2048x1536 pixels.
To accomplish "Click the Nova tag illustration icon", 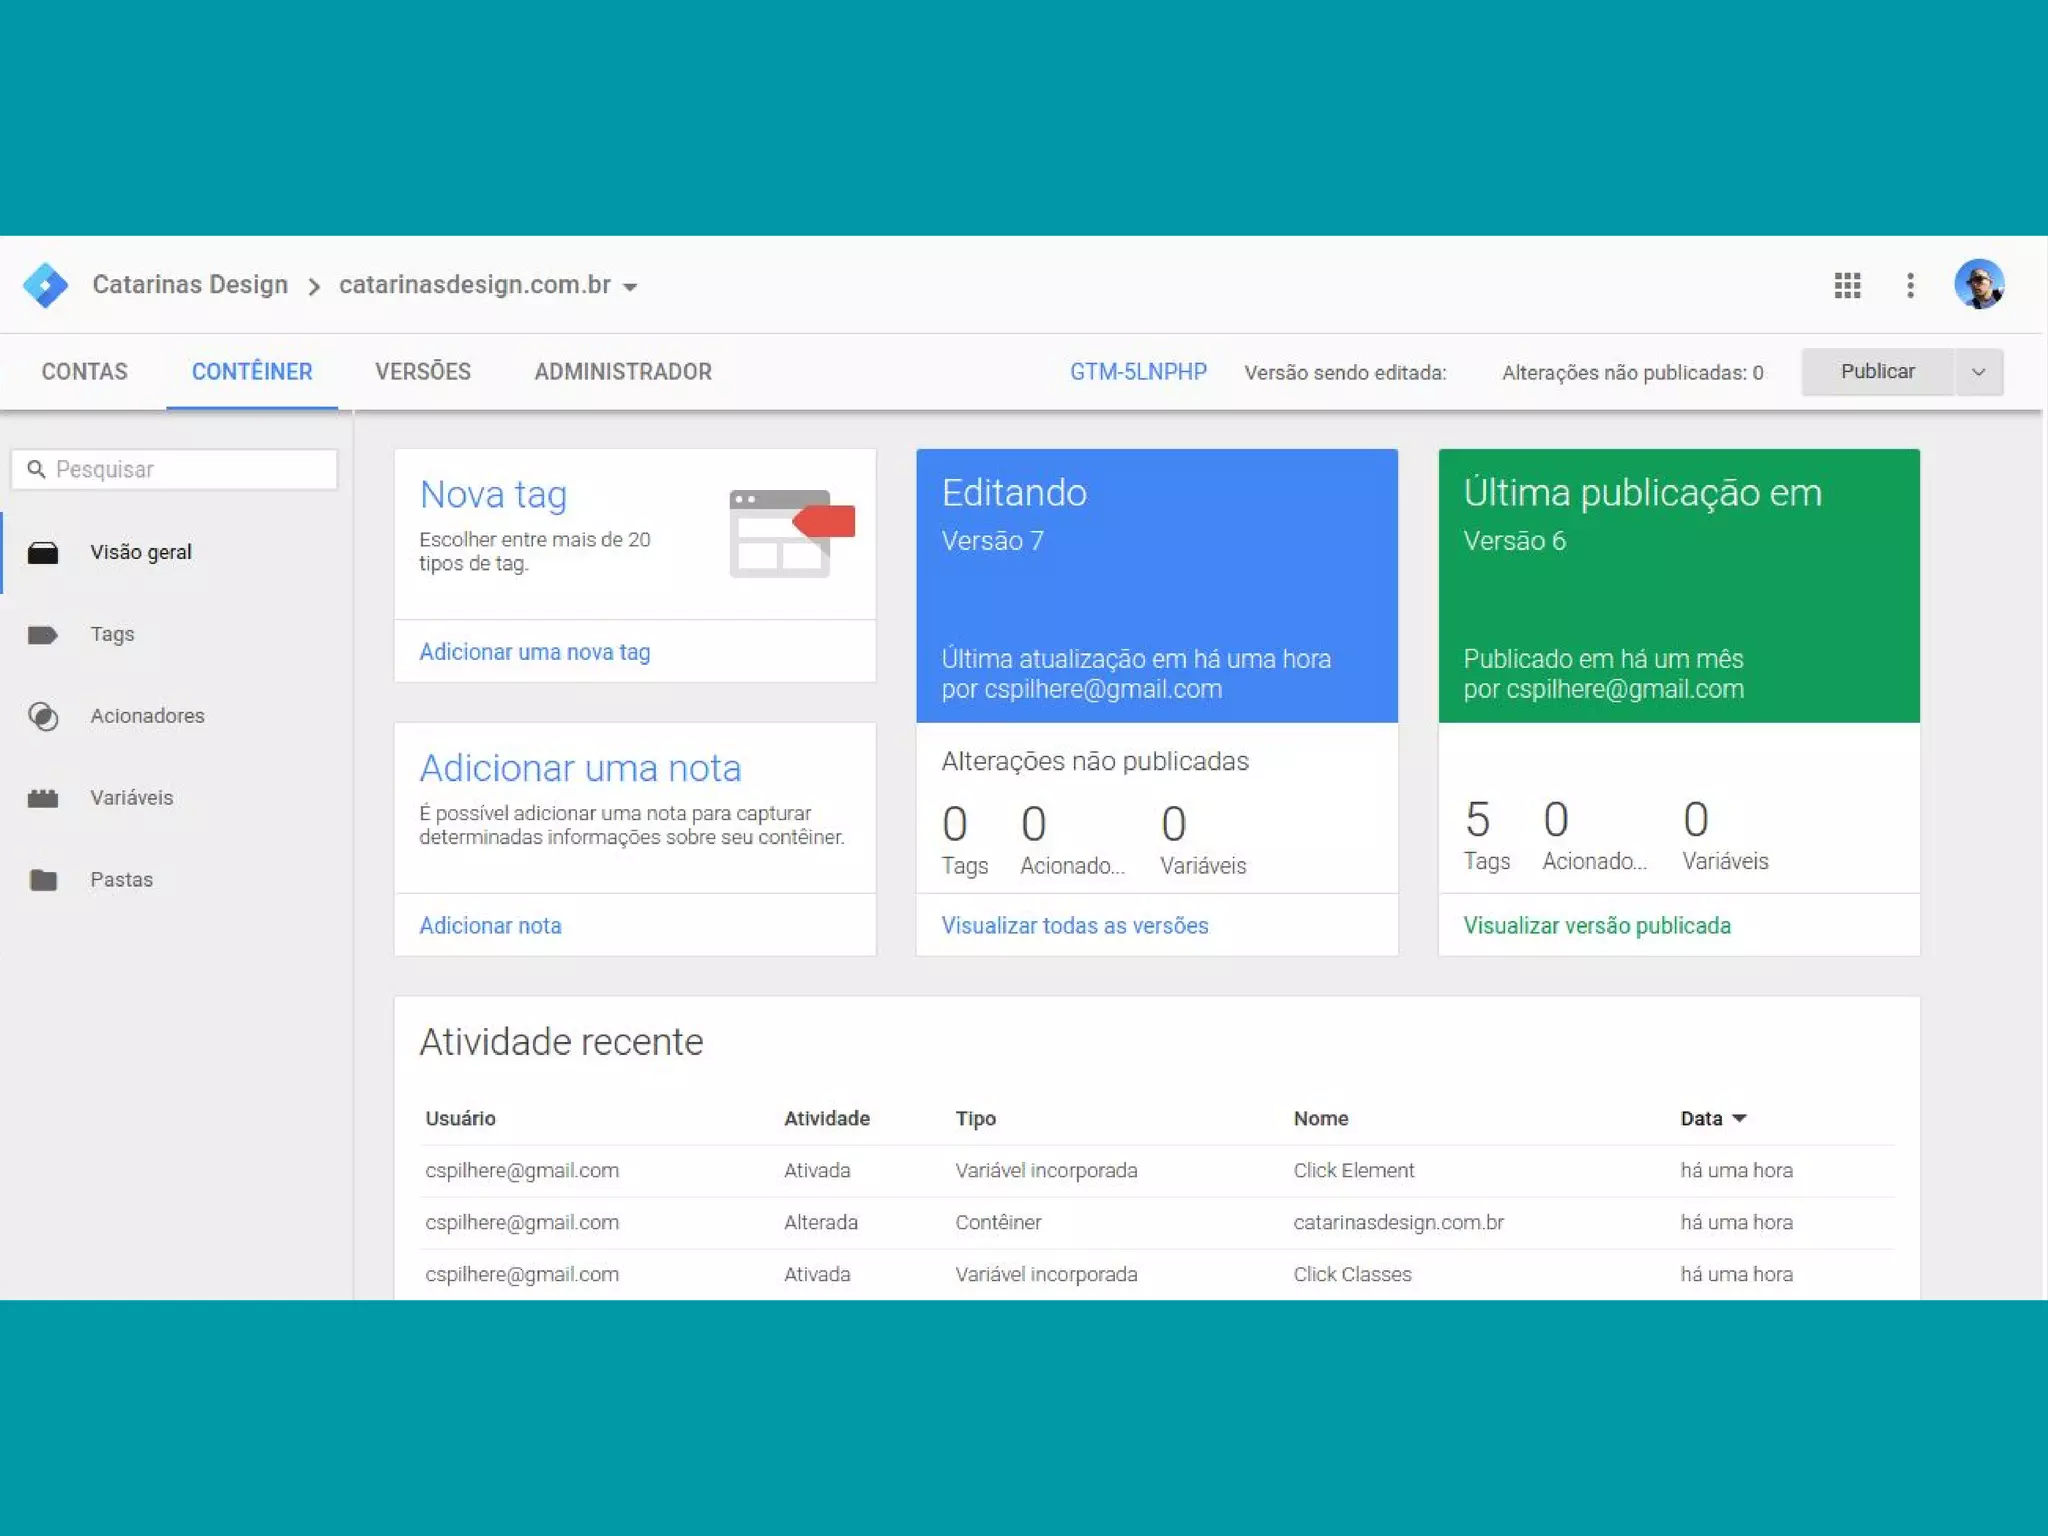I will click(791, 532).
